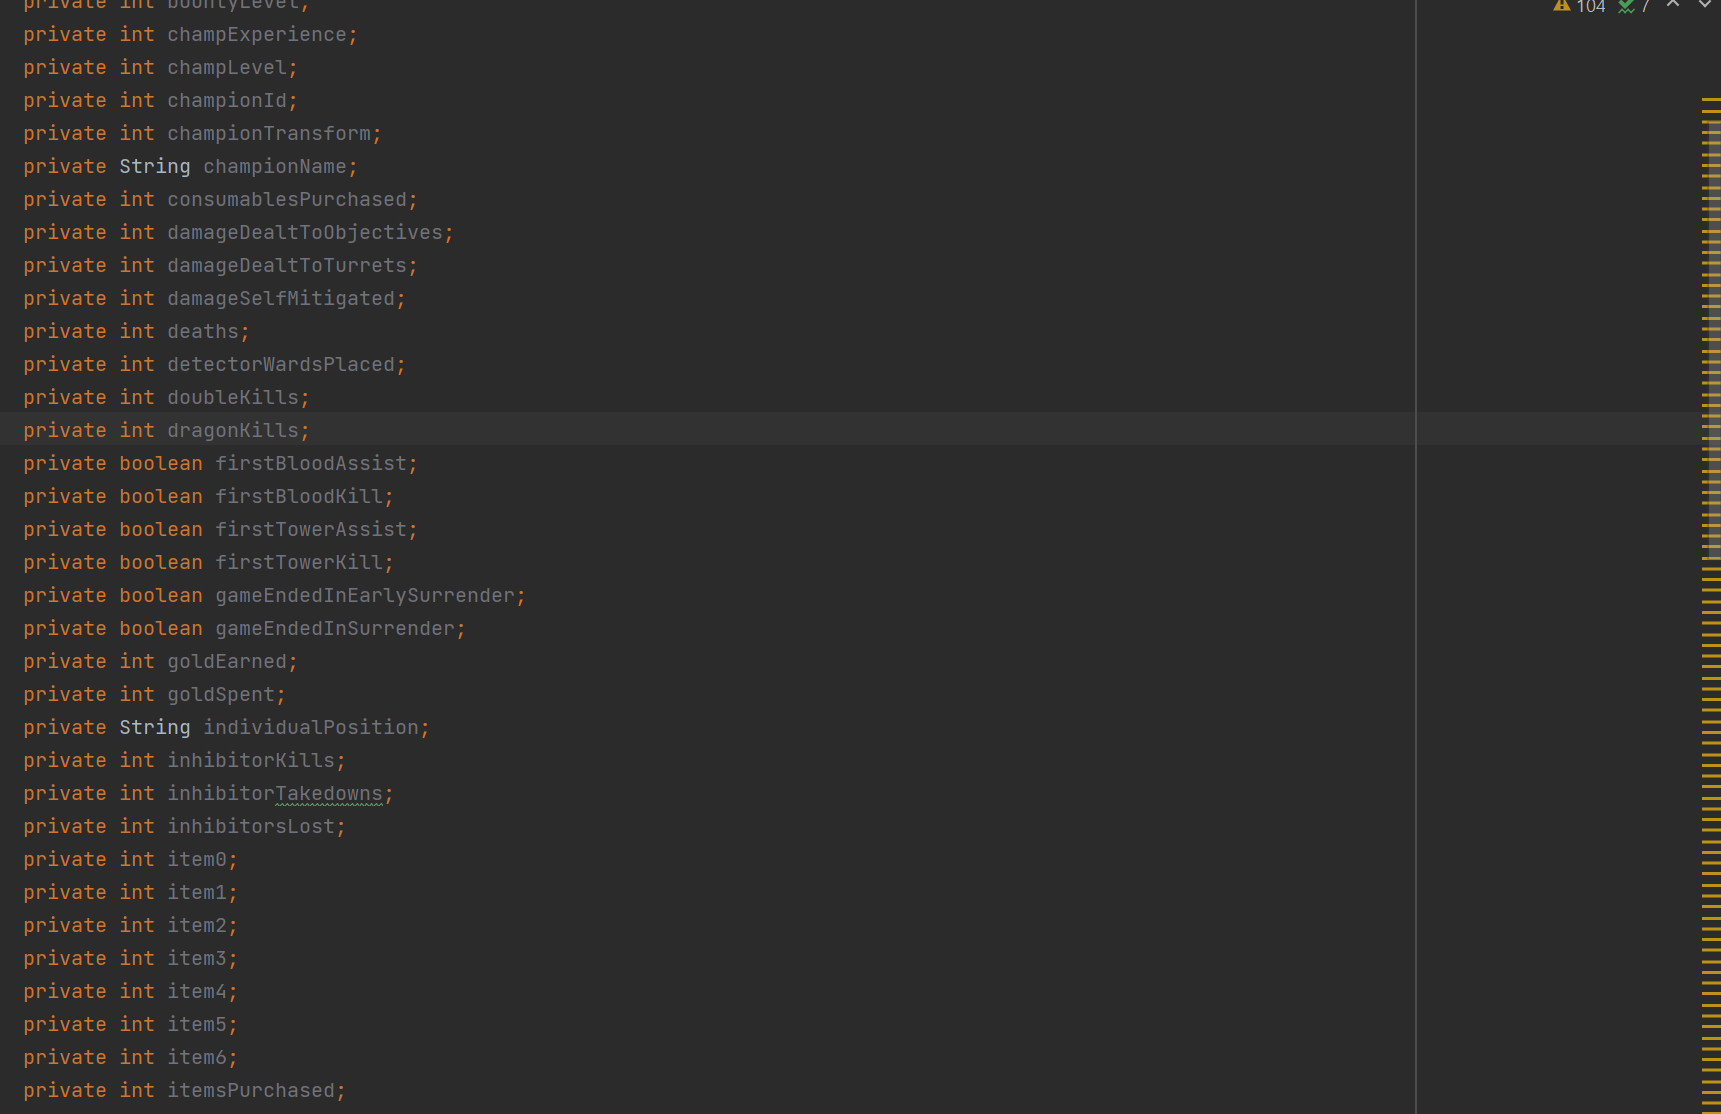Screen dimensions: 1721x1114
Task: Click private keyword on the deaths line
Action: tap(65, 332)
